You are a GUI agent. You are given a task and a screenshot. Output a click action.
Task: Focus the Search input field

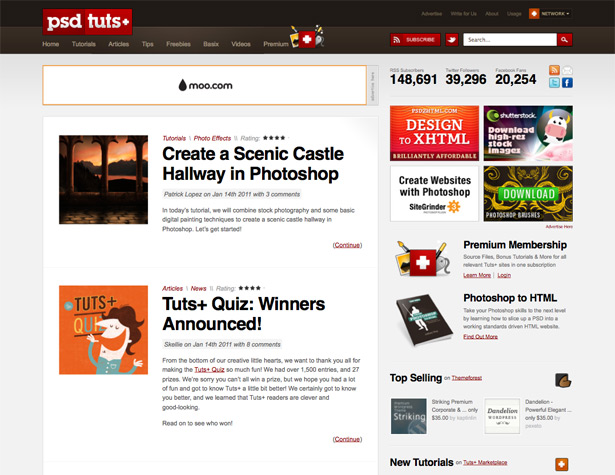[x=509, y=40]
